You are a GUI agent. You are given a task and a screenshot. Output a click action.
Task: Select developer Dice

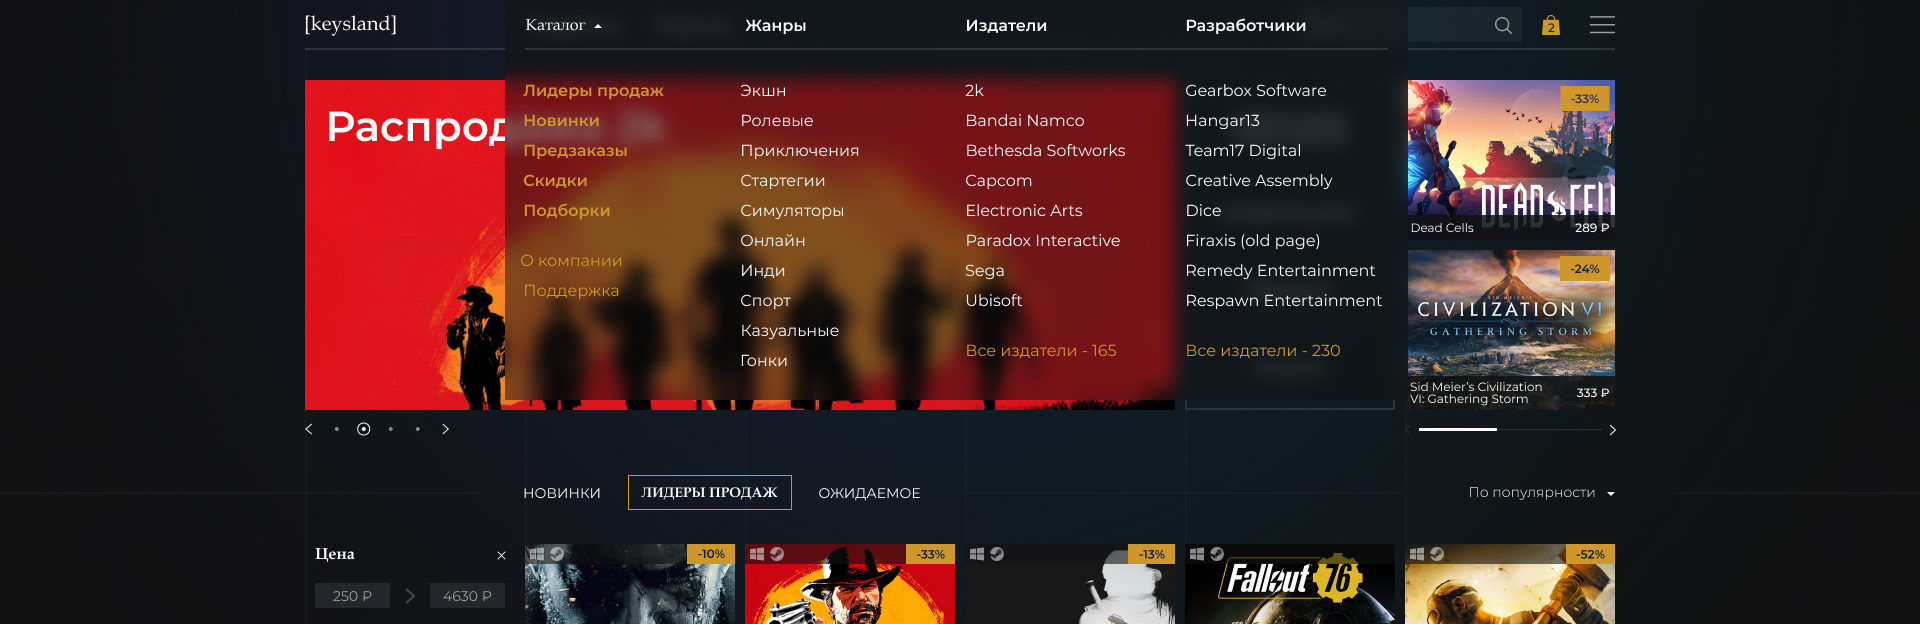click(1203, 210)
